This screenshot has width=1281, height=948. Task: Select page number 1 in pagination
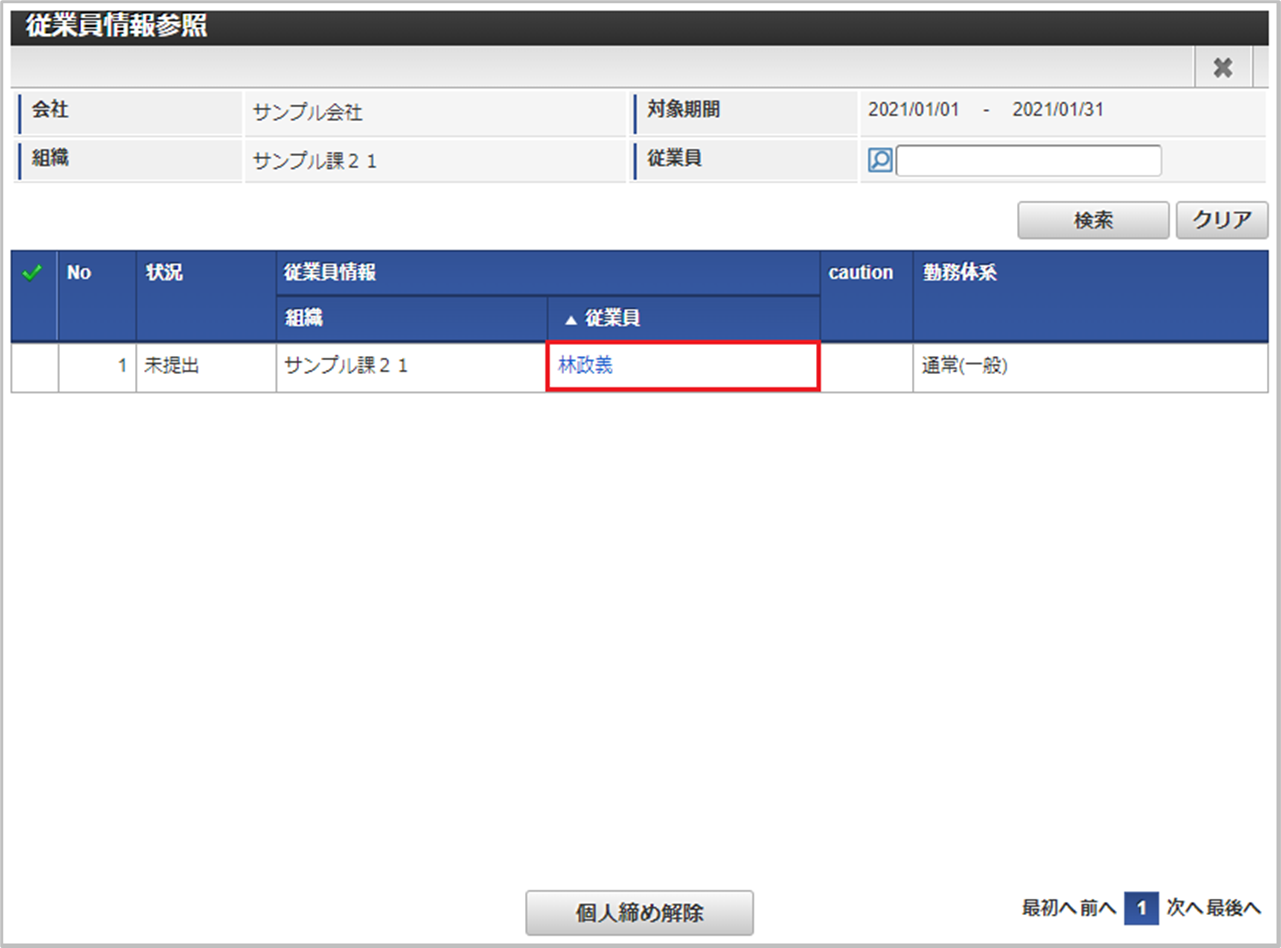pyautogui.click(x=1141, y=909)
